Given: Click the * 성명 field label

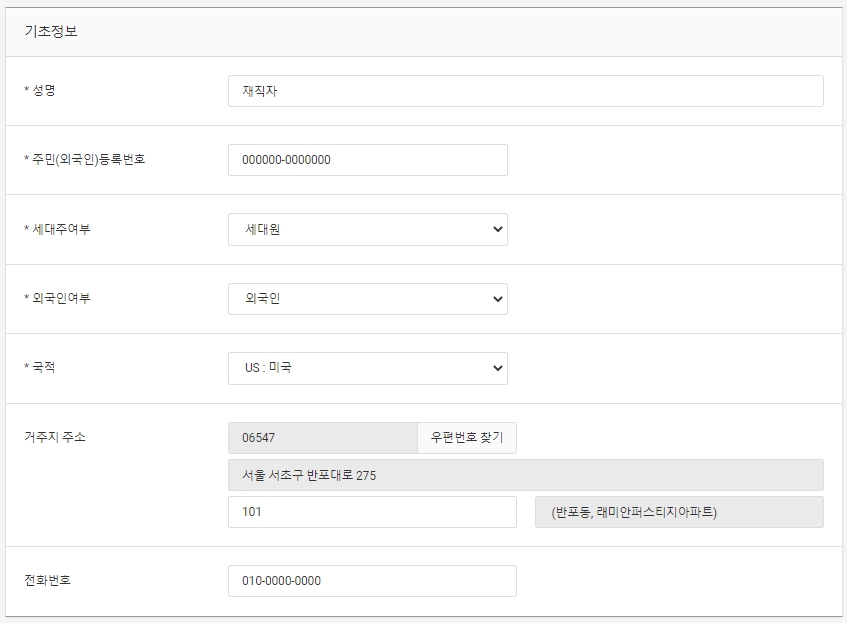Looking at the screenshot, I should click(39, 90).
